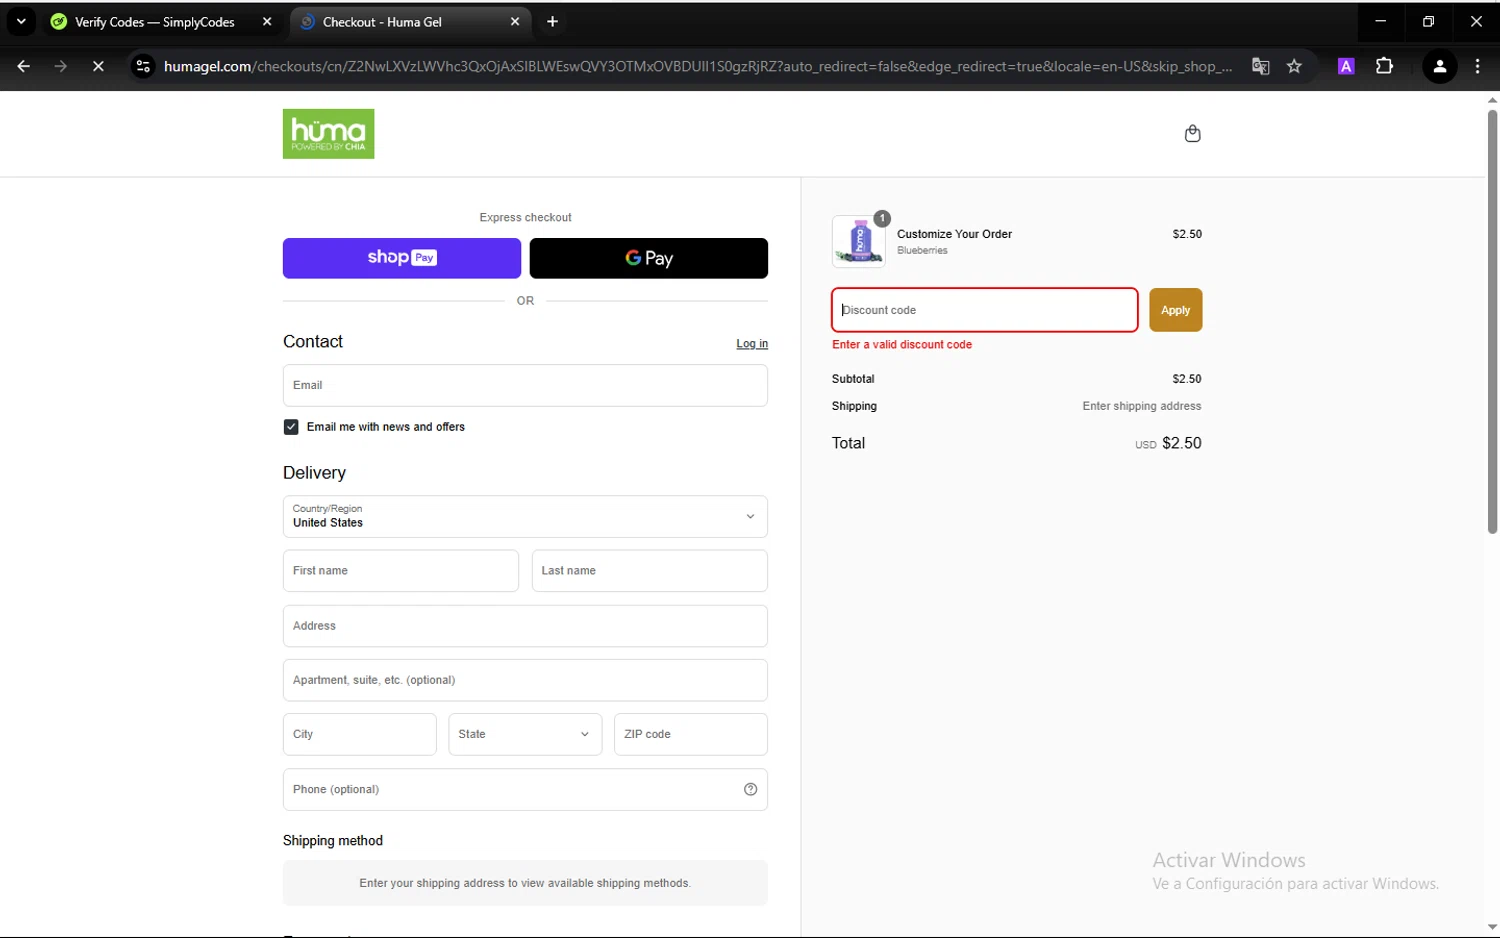Click the Discount code field

pyautogui.click(x=984, y=310)
